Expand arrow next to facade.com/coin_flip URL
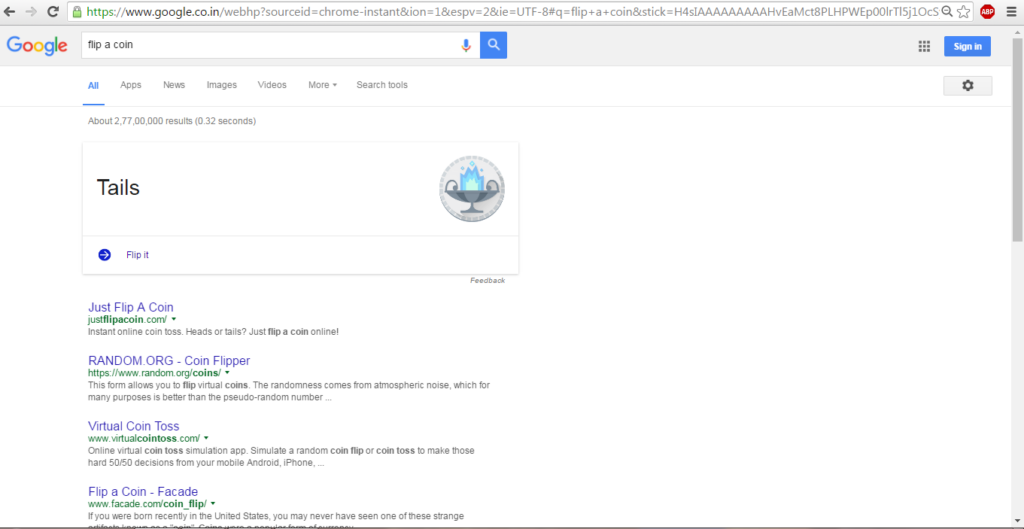This screenshot has width=1024, height=529. pyautogui.click(x=213, y=504)
